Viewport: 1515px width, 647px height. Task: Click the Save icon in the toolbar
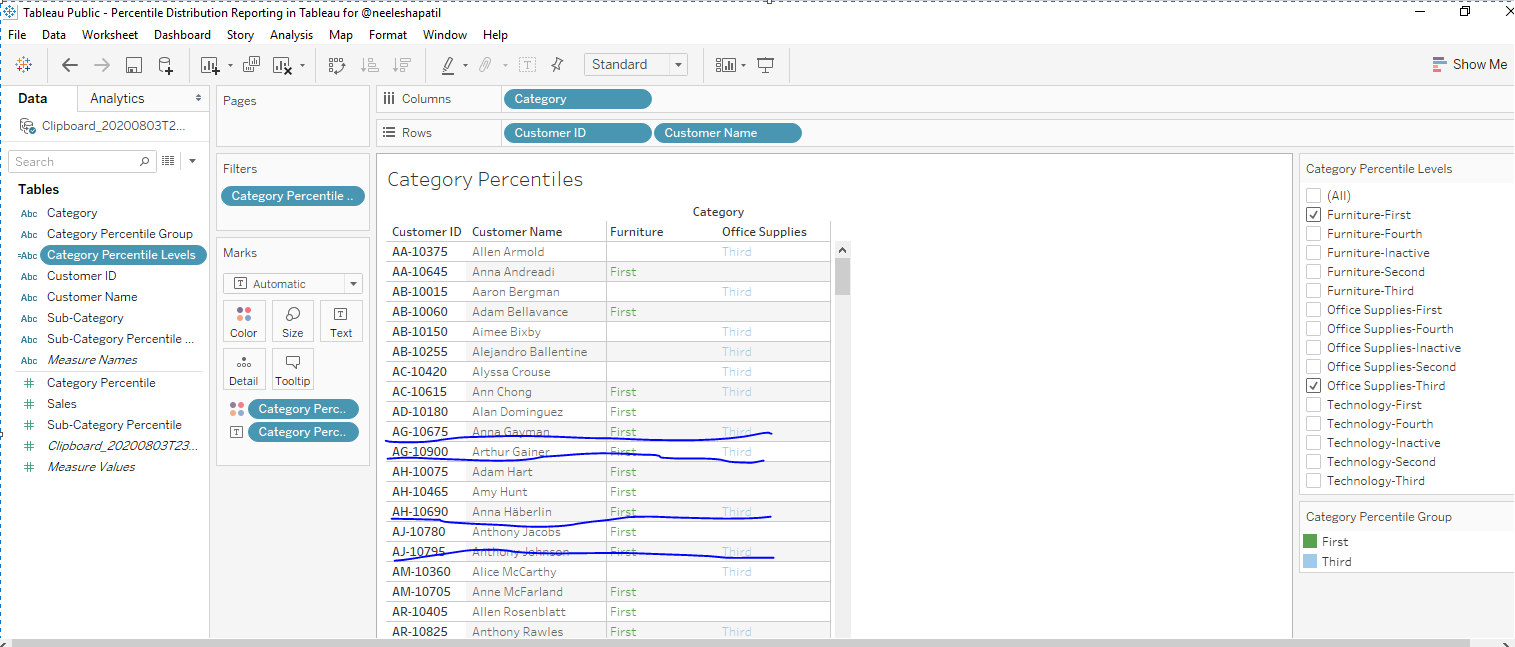[x=133, y=64]
